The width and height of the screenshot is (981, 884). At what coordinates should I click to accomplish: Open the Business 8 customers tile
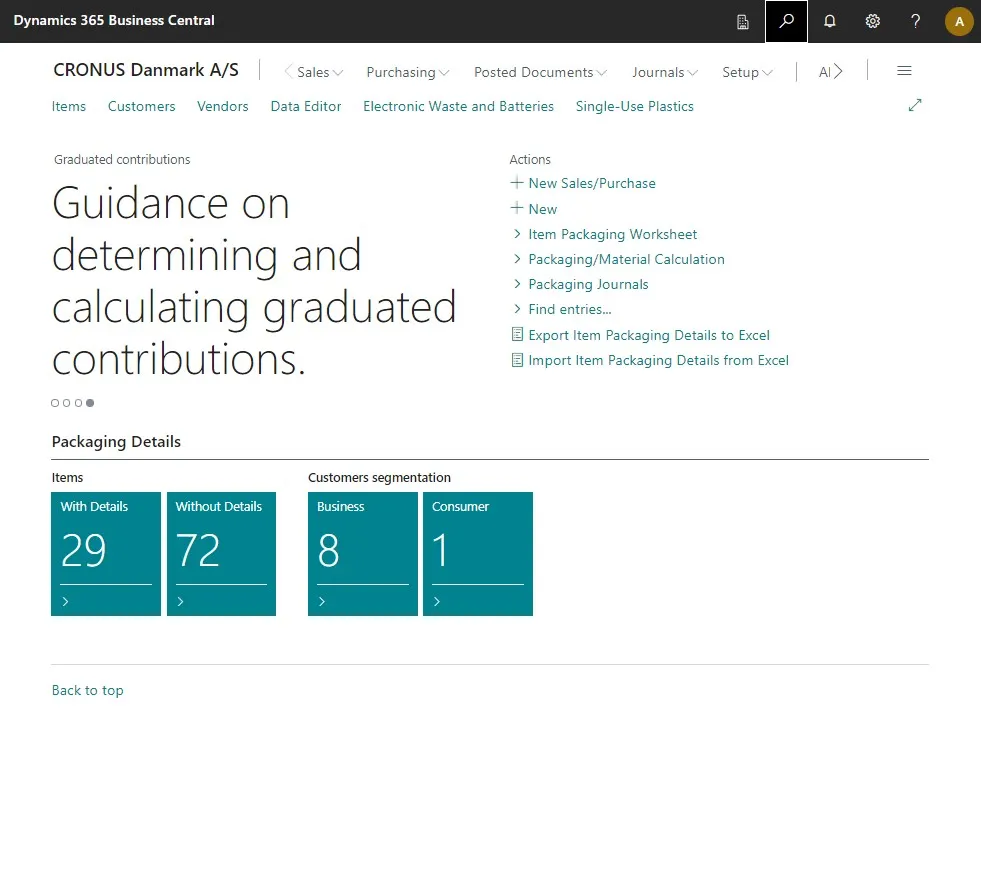pyautogui.click(x=363, y=554)
